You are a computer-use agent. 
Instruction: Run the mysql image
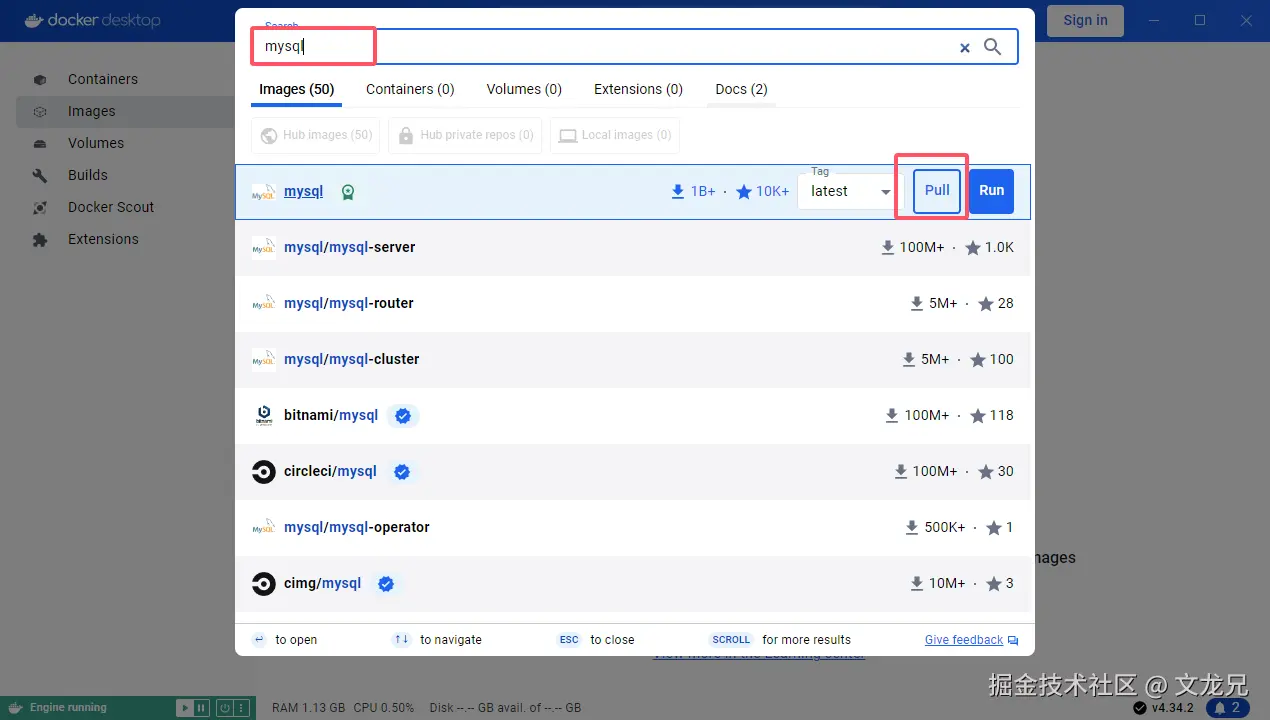991,191
